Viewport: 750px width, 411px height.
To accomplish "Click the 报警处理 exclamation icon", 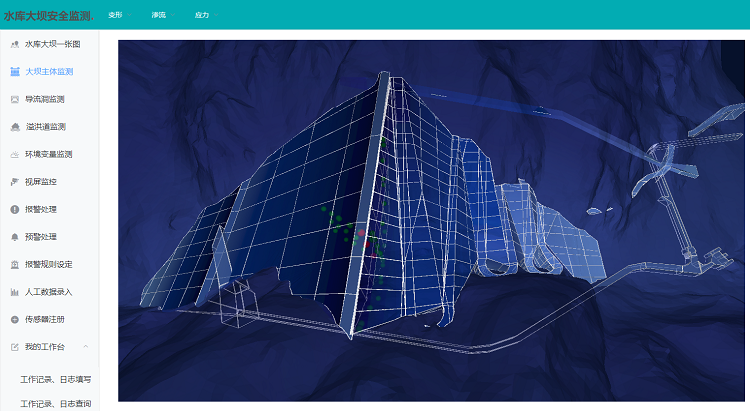I will pyautogui.click(x=14, y=210).
